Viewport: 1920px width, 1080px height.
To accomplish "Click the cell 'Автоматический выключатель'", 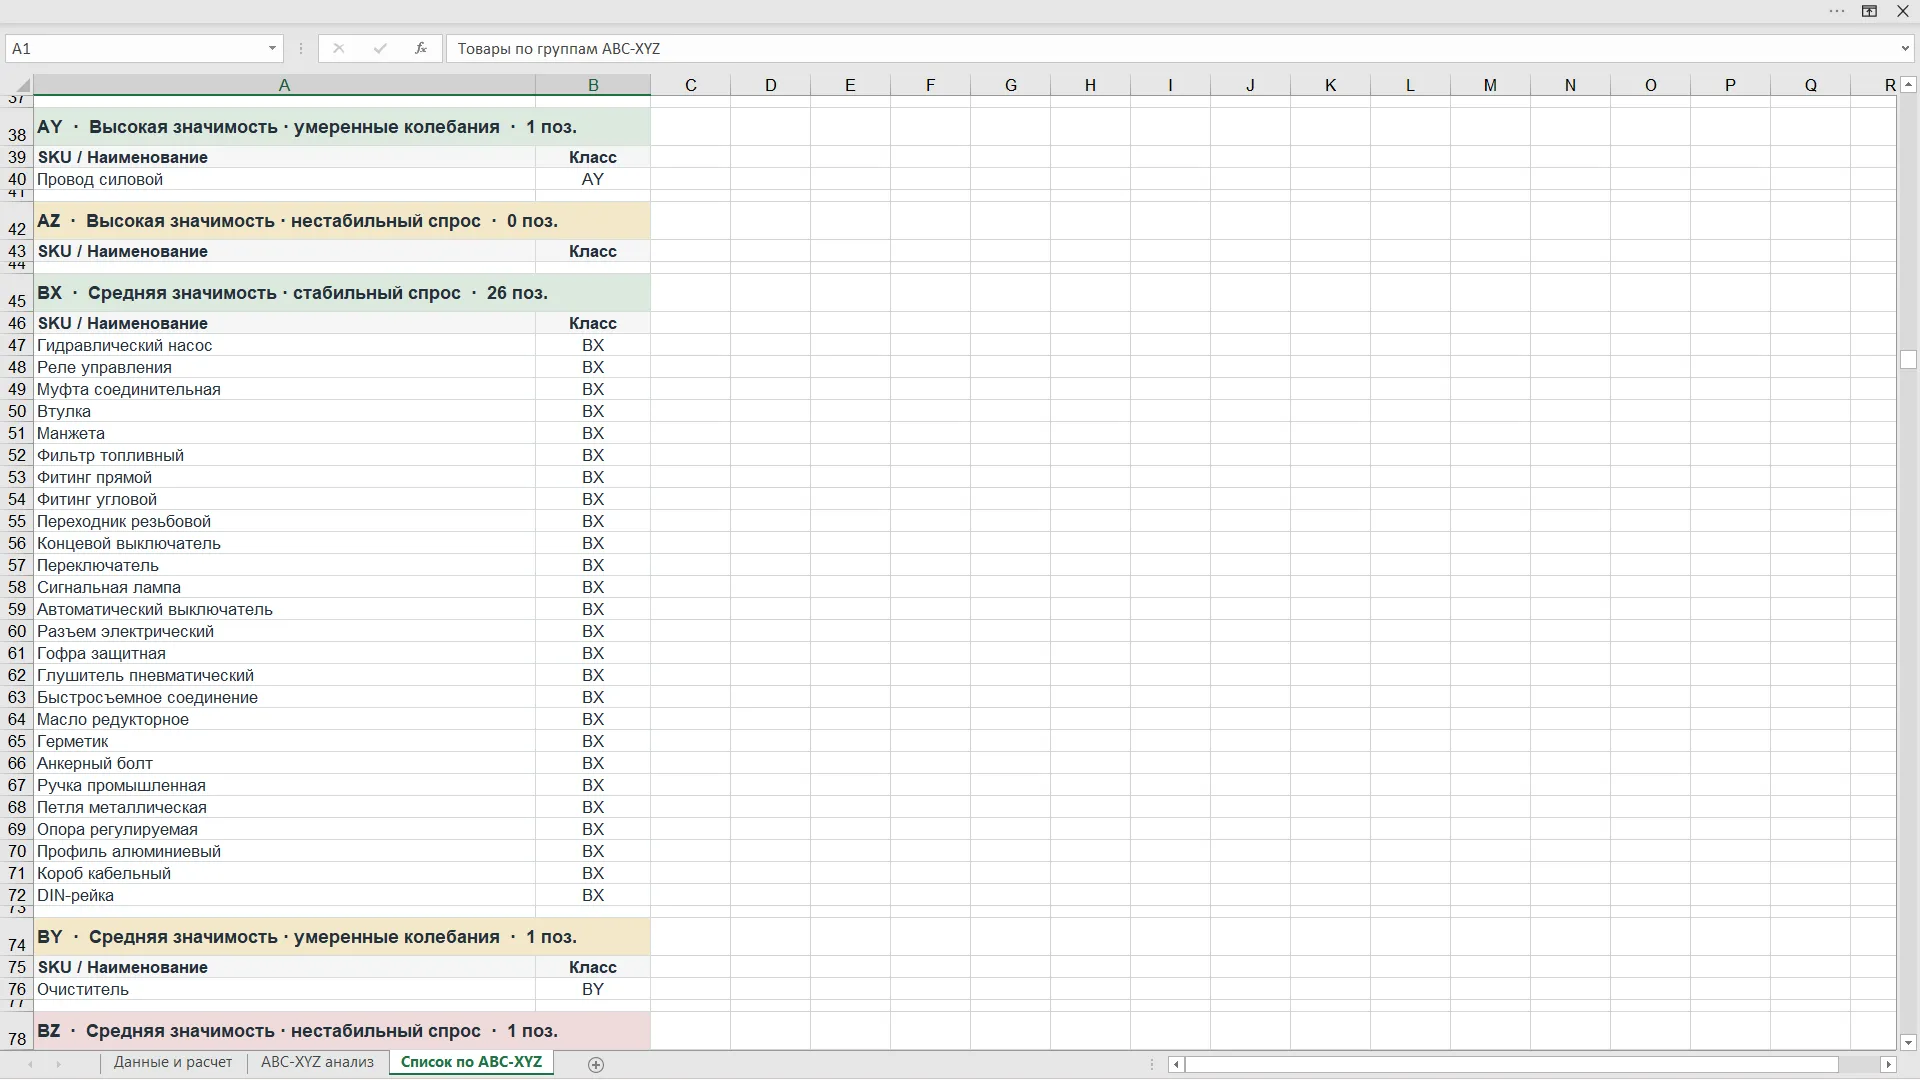I will point(284,609).
